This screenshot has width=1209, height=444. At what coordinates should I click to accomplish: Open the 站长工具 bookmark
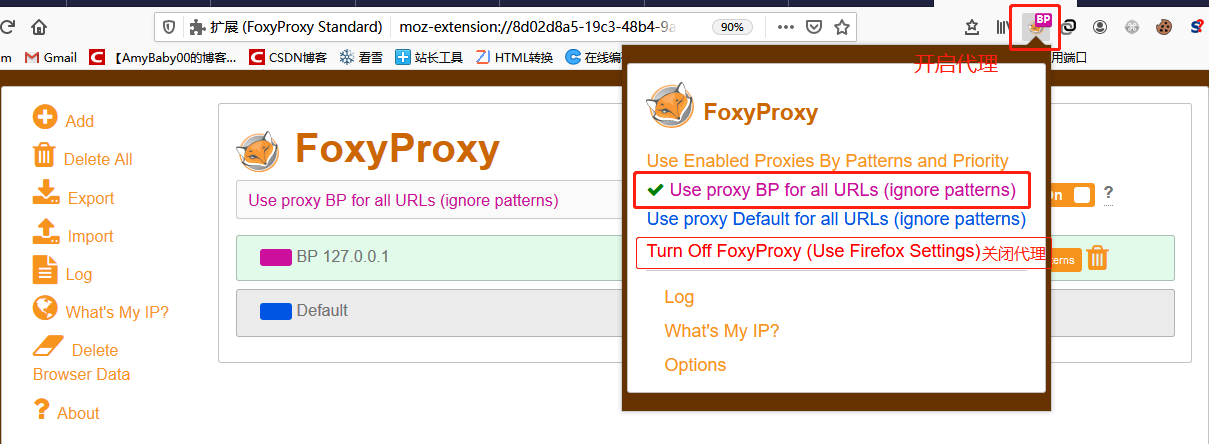[429, 58]
